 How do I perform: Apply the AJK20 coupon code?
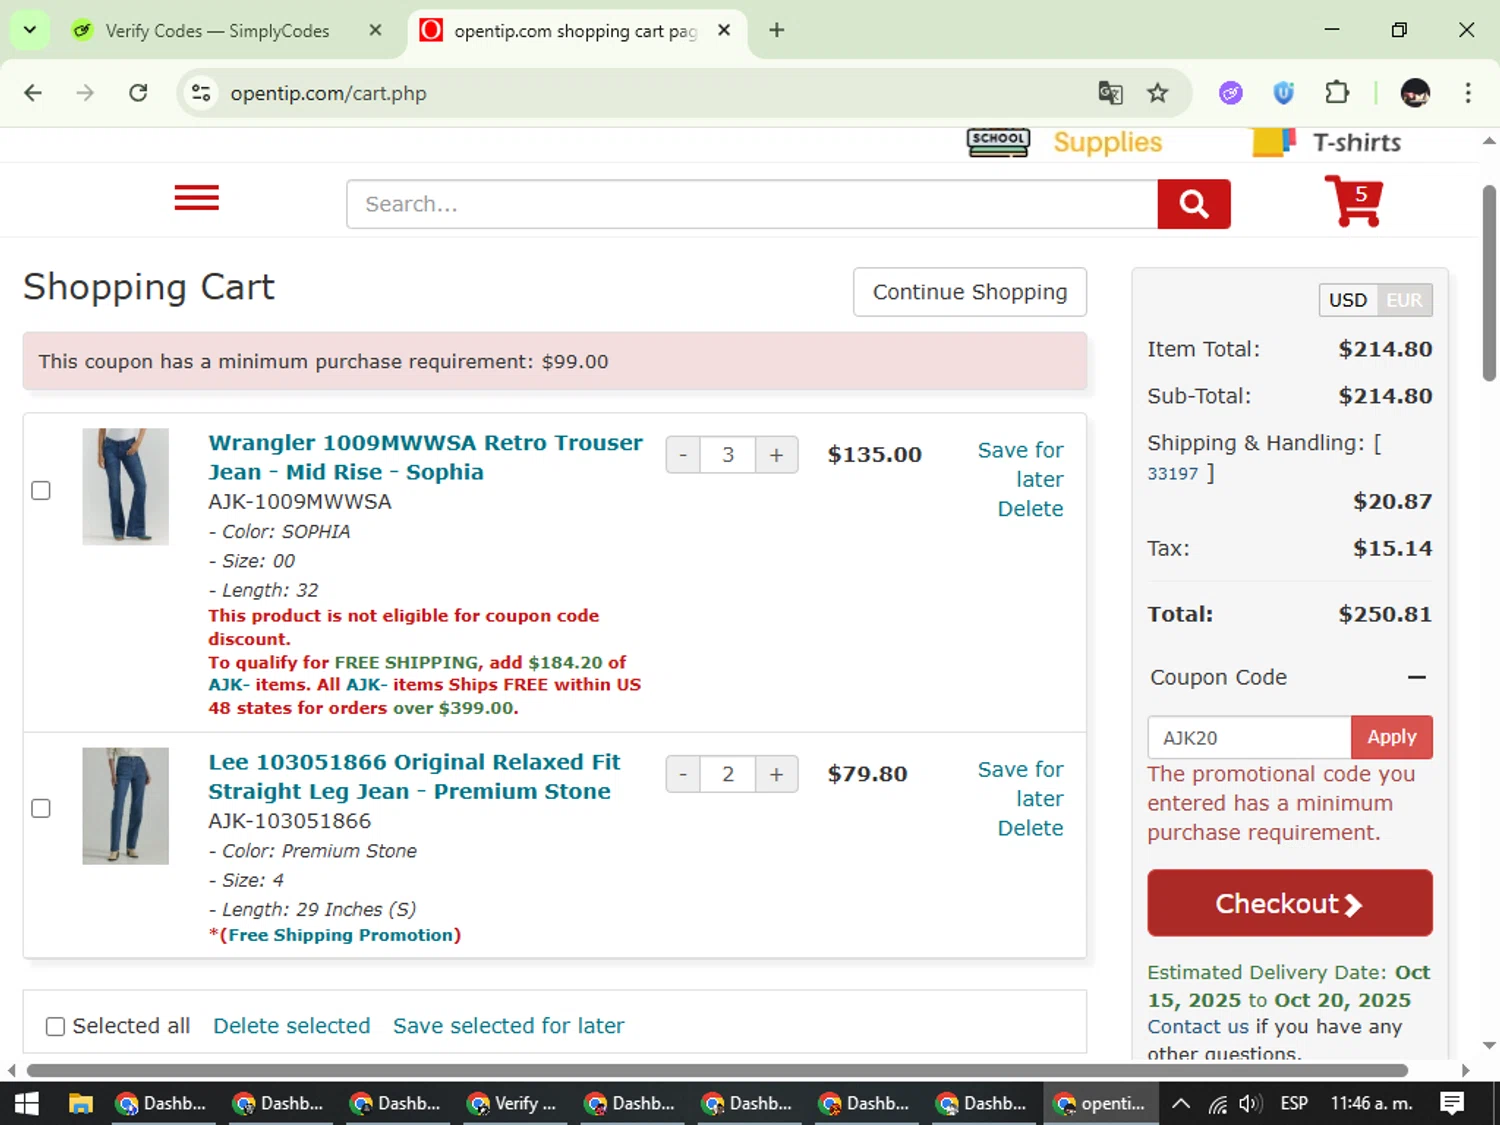(x=1391, y=737)
